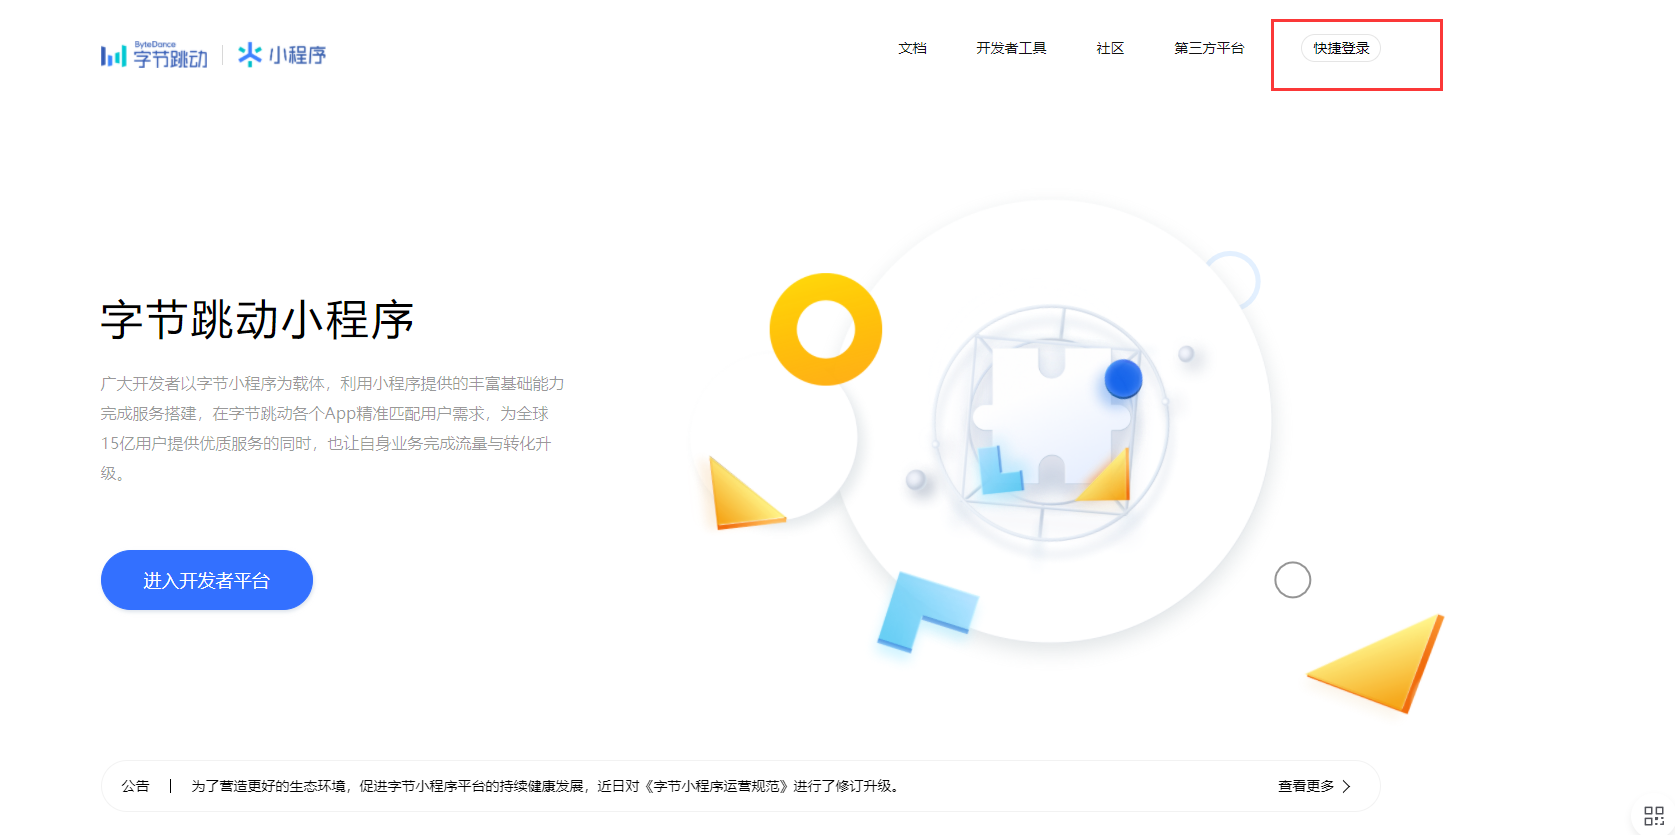Click the 公告 label
1675x835 pixels.
(135, 787)
